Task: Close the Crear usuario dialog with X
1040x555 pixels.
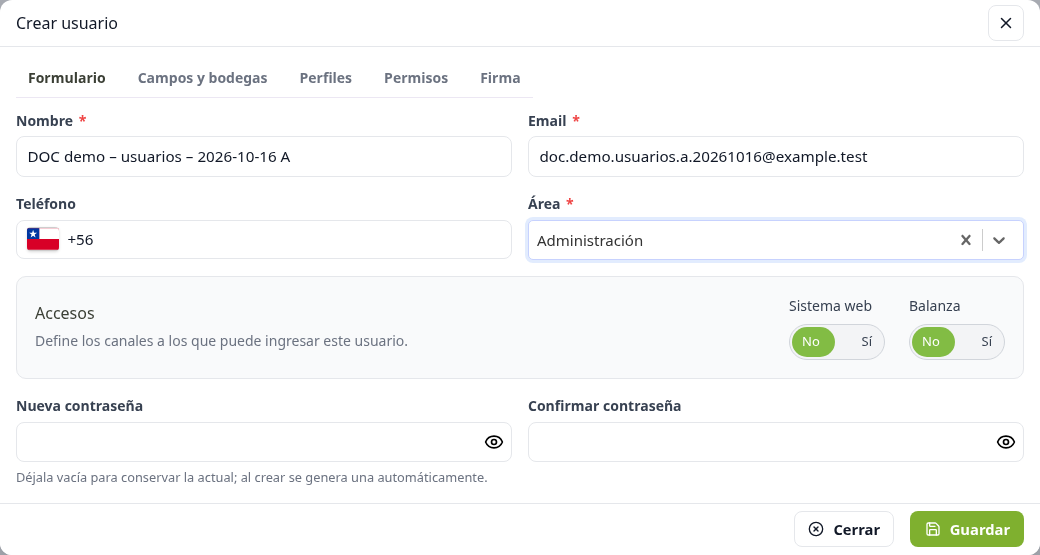Action: pos(1006,23)
